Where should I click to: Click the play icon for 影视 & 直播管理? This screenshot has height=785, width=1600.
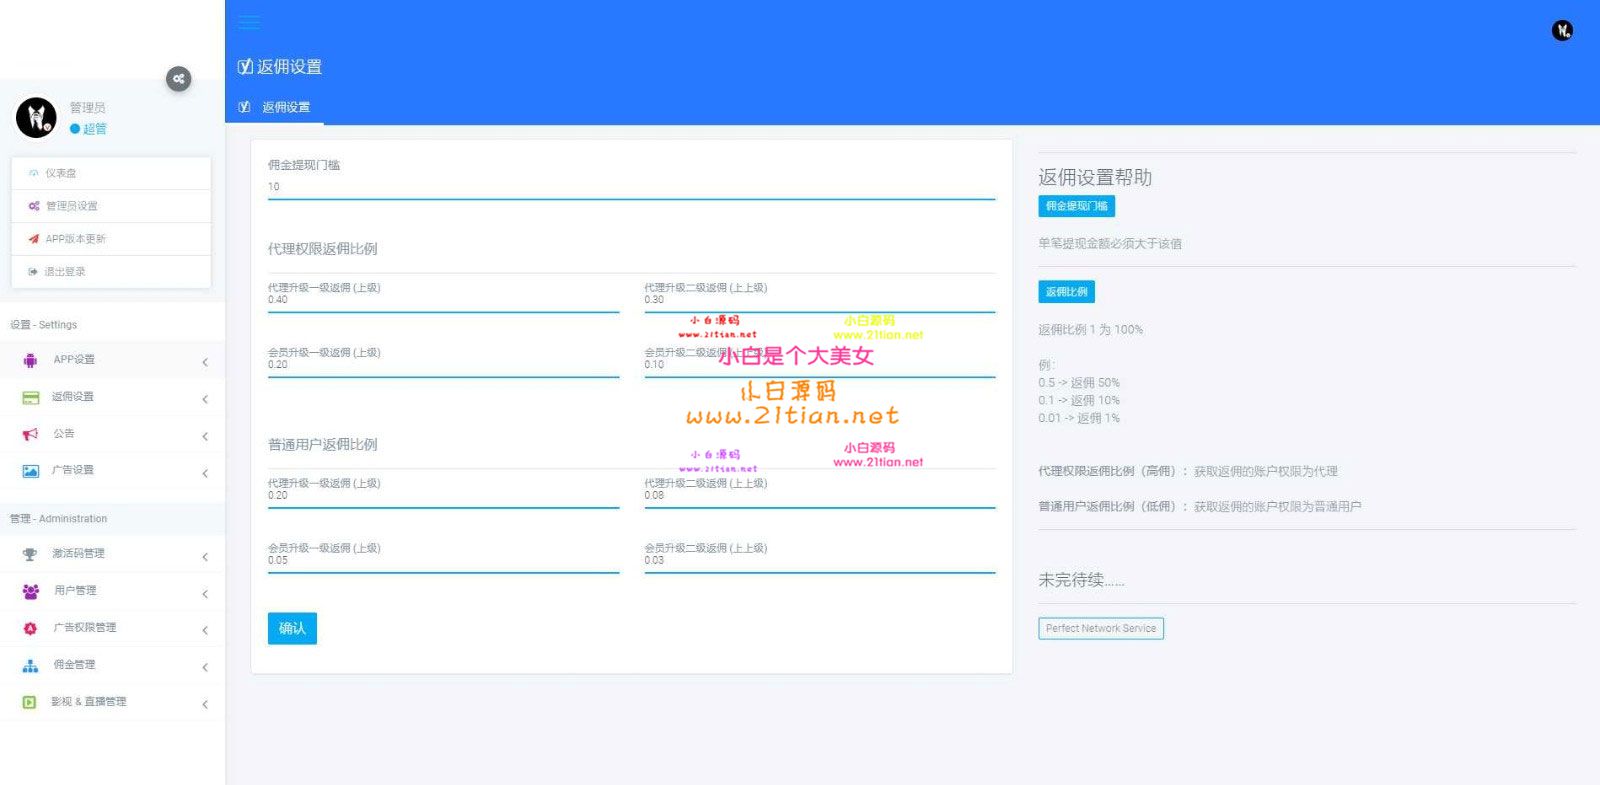click(x=30, y=702)
